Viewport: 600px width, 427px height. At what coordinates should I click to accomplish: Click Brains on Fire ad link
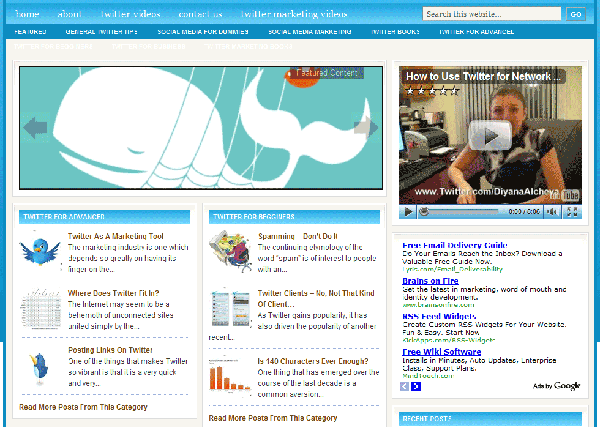(x=430, y=281)
